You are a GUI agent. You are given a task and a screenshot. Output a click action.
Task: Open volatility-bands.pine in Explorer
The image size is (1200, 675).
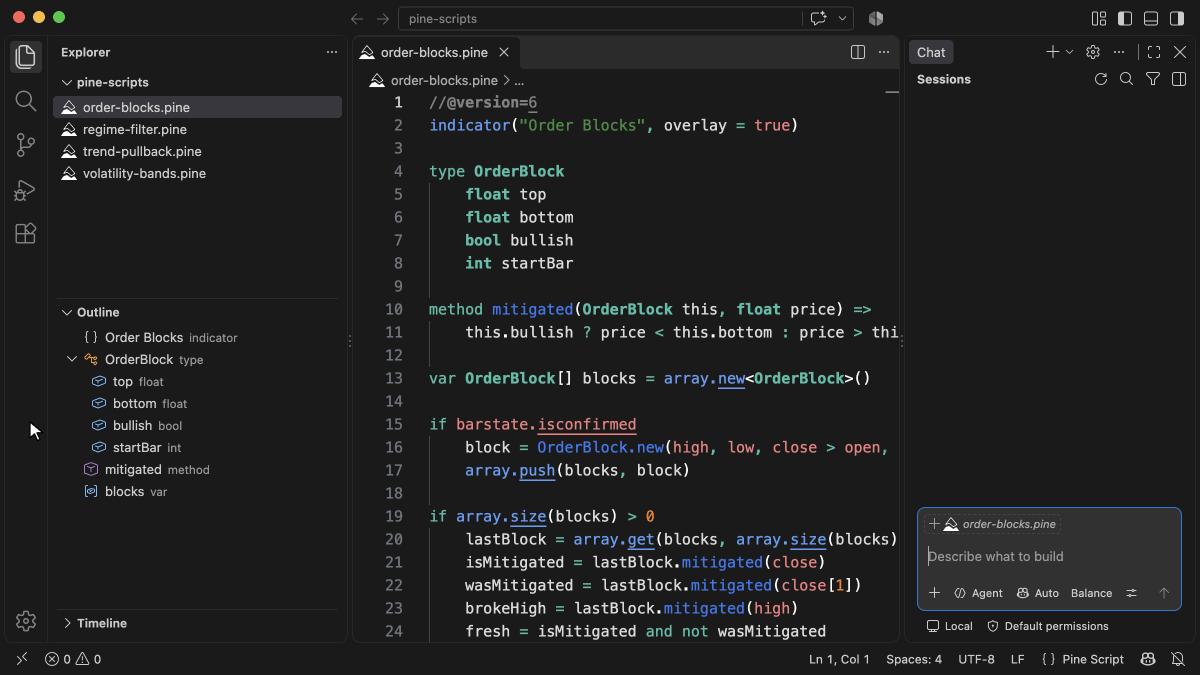(x=197, y=173)
